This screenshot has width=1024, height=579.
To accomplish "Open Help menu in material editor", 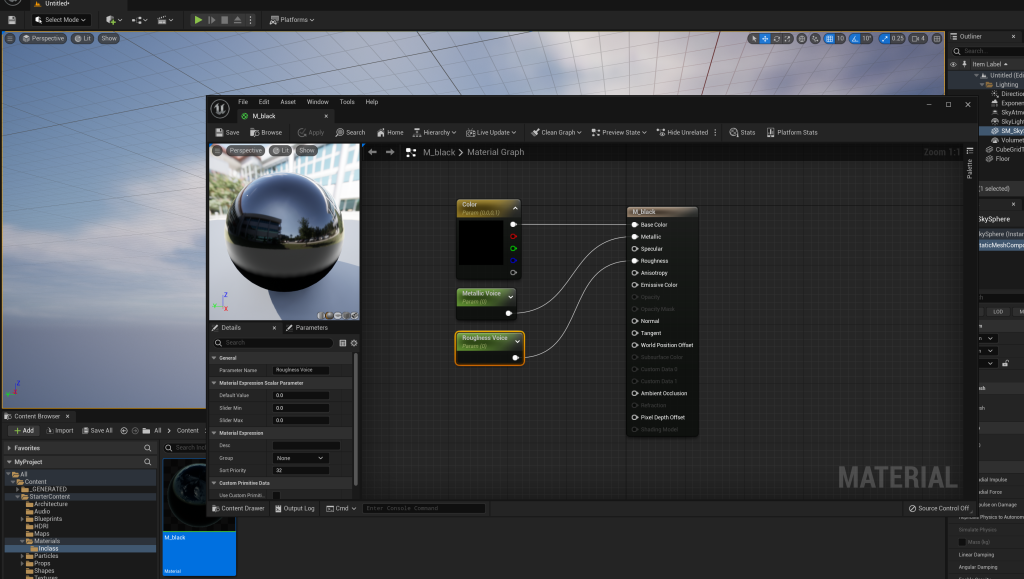I will 372,102.
